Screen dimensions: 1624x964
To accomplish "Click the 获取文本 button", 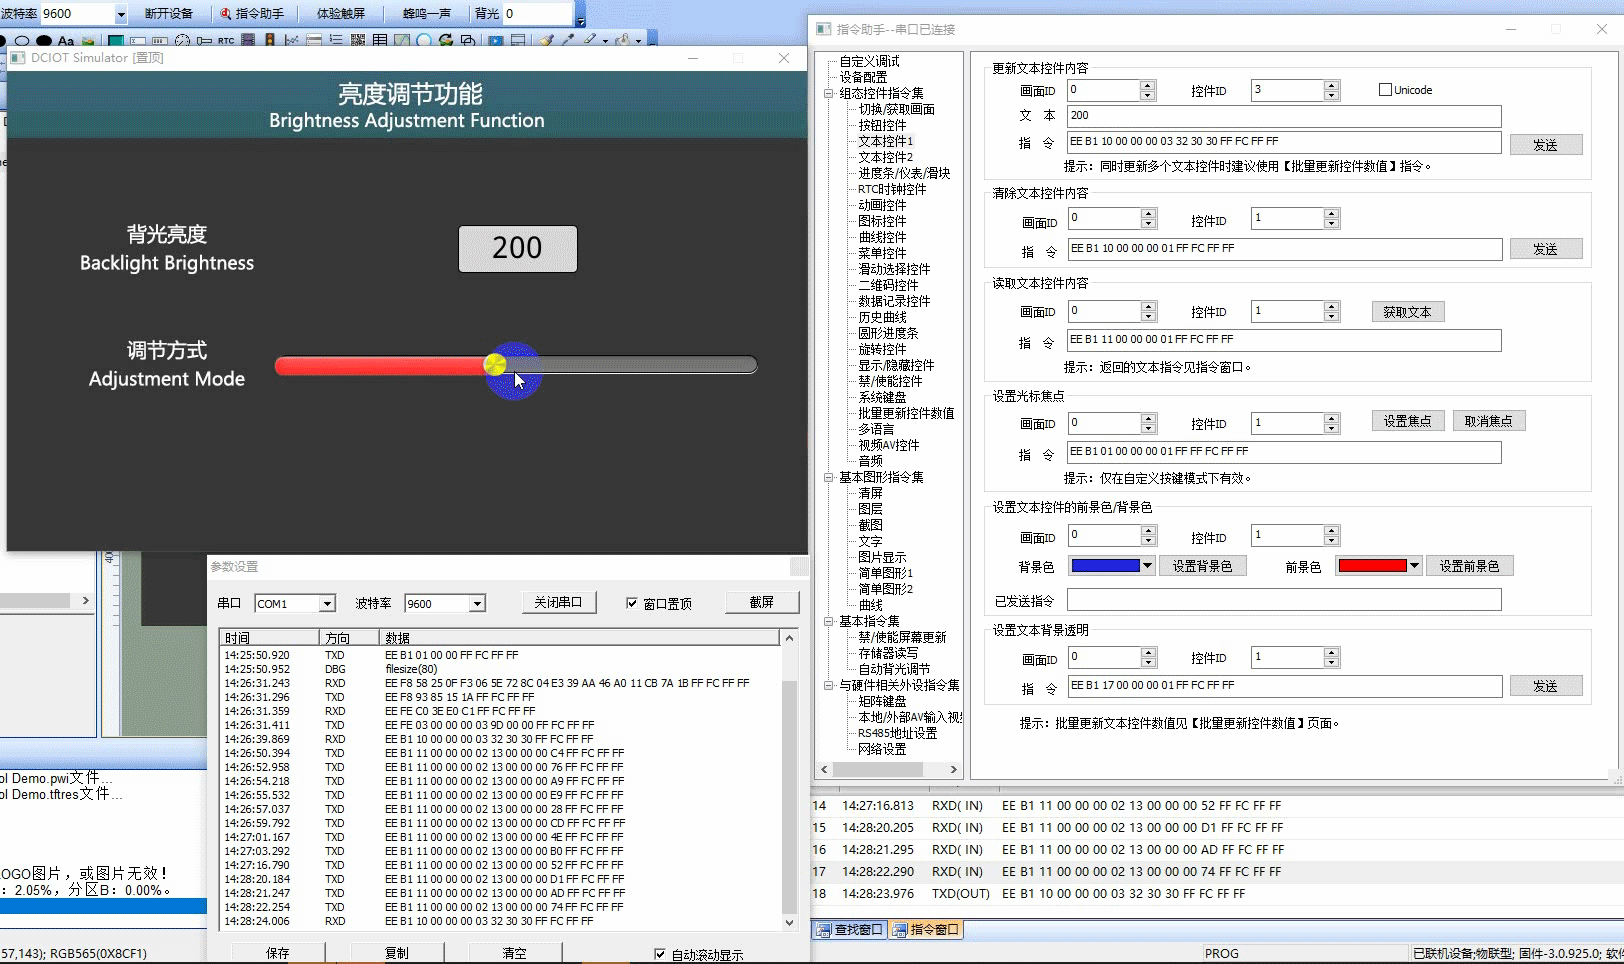I will click(x=1407, y=312).
